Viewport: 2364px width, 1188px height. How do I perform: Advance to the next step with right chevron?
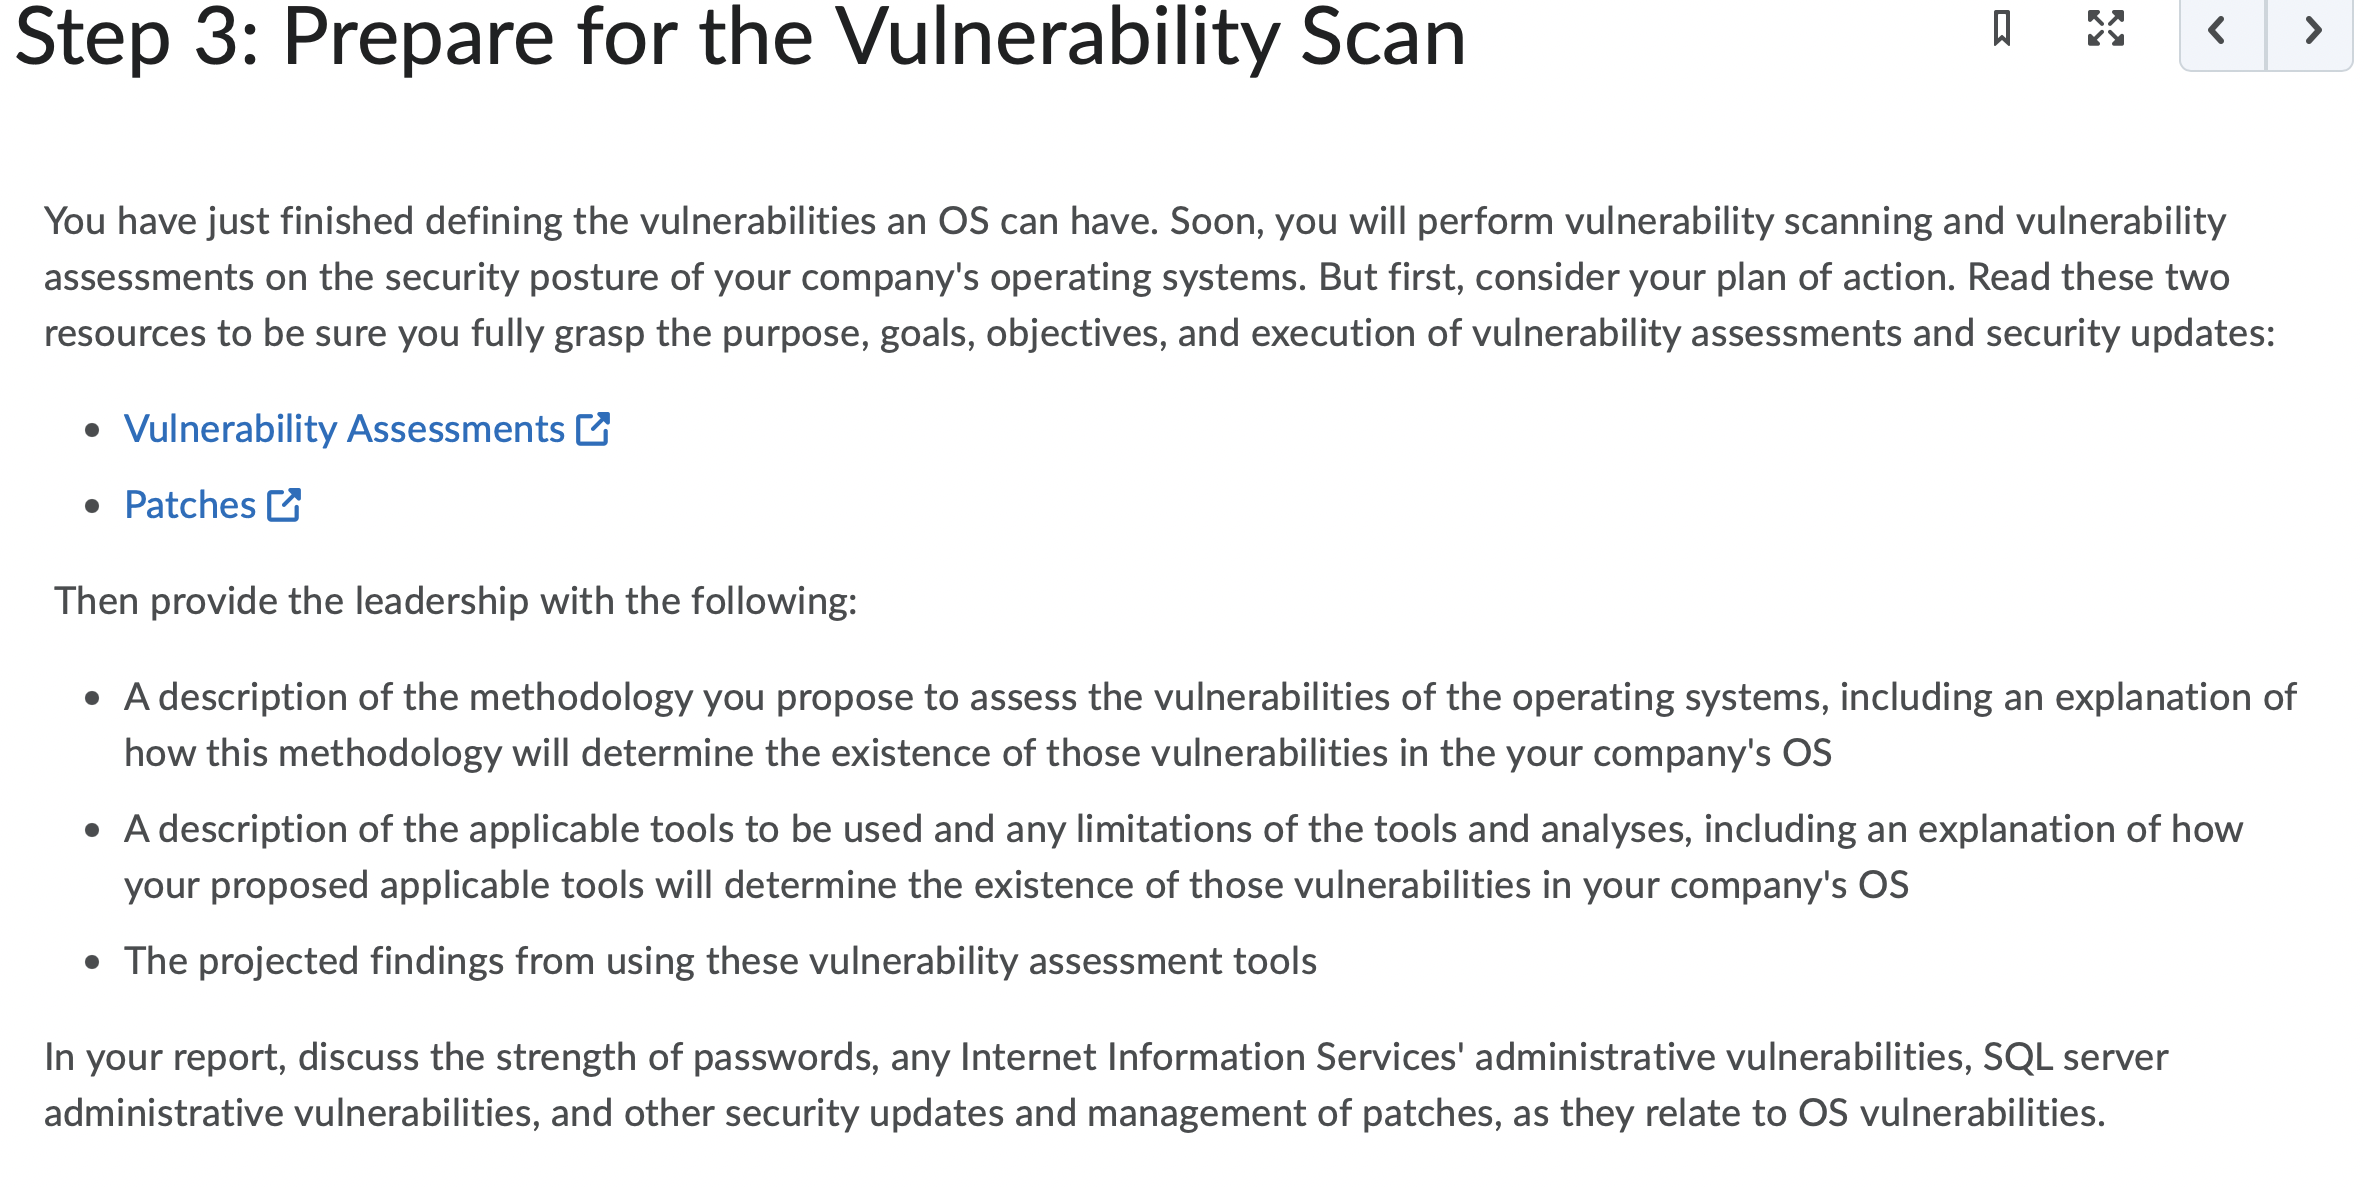click(x=2310, y=32)
